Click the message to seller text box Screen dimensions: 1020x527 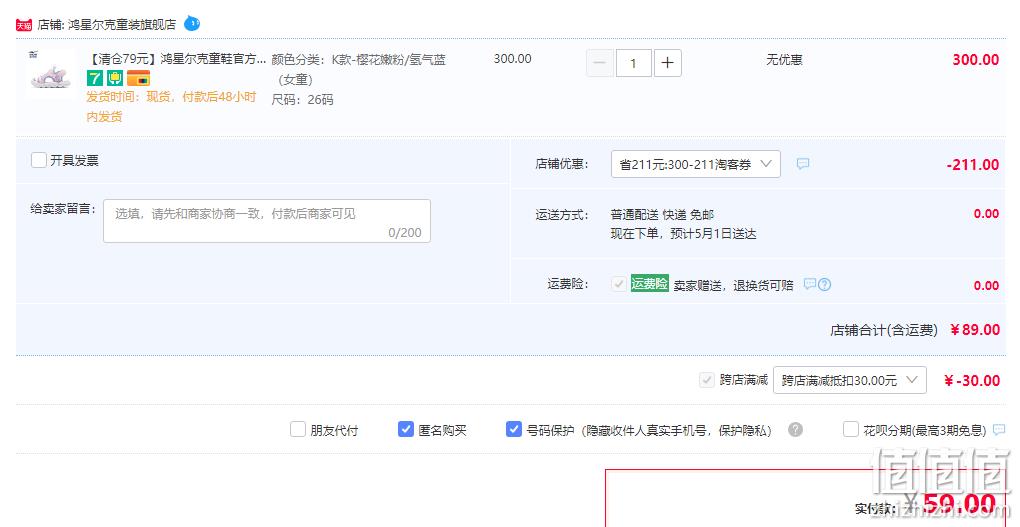point(267,221)
